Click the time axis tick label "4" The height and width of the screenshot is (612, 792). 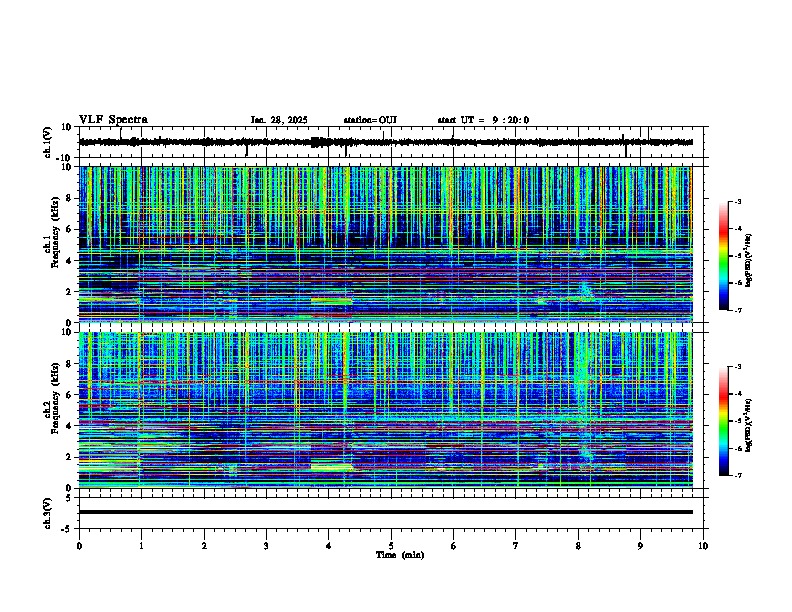(x=328, y=546)
